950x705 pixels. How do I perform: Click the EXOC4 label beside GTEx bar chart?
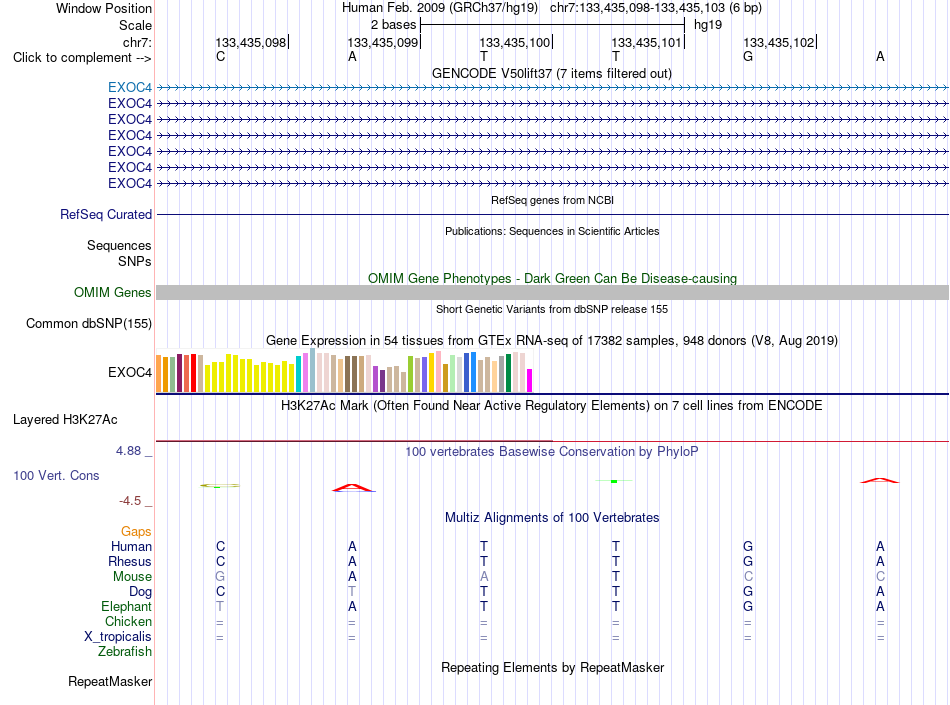130,372
